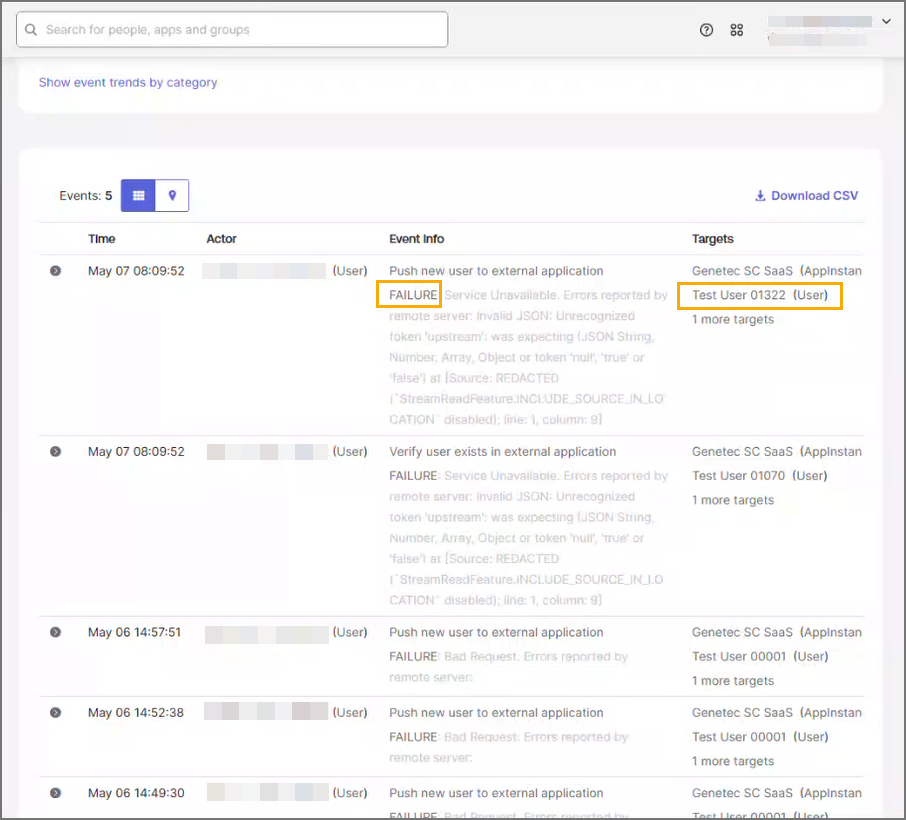Image resolution: width=906 pixels, height=820 pixels.
Task: Click the May 06 14:52:38 timestamp
Action: coord(136,713)
